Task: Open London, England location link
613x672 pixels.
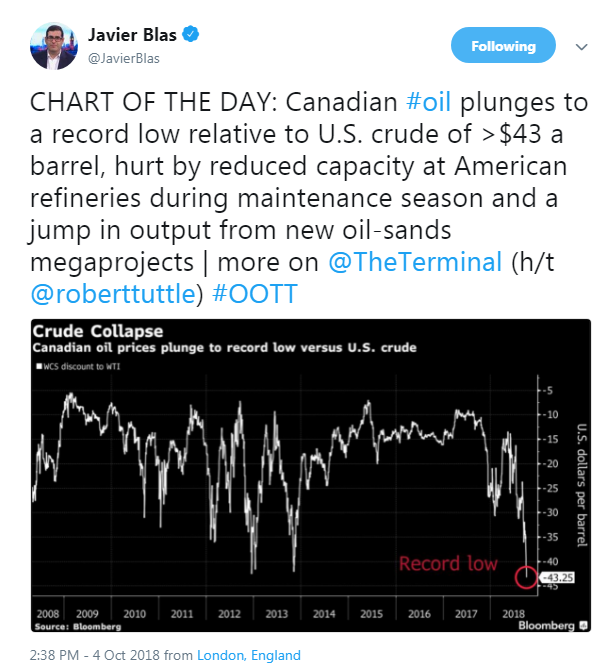Action: click(x=249, y=655)
